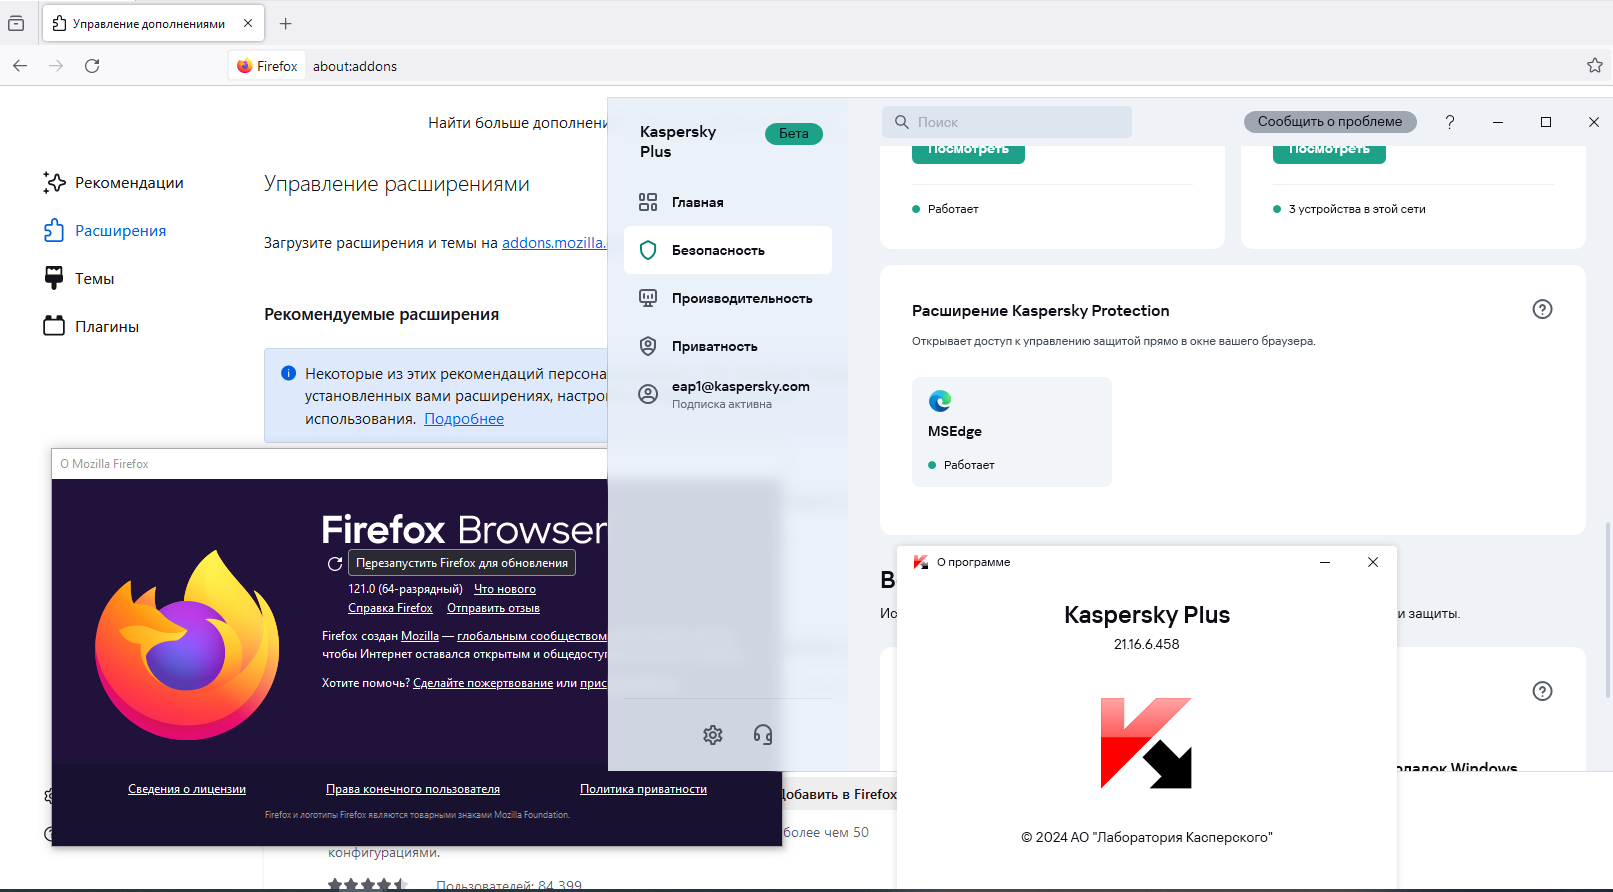Click Перезапустить Firefox для обновления

point(462,563)
